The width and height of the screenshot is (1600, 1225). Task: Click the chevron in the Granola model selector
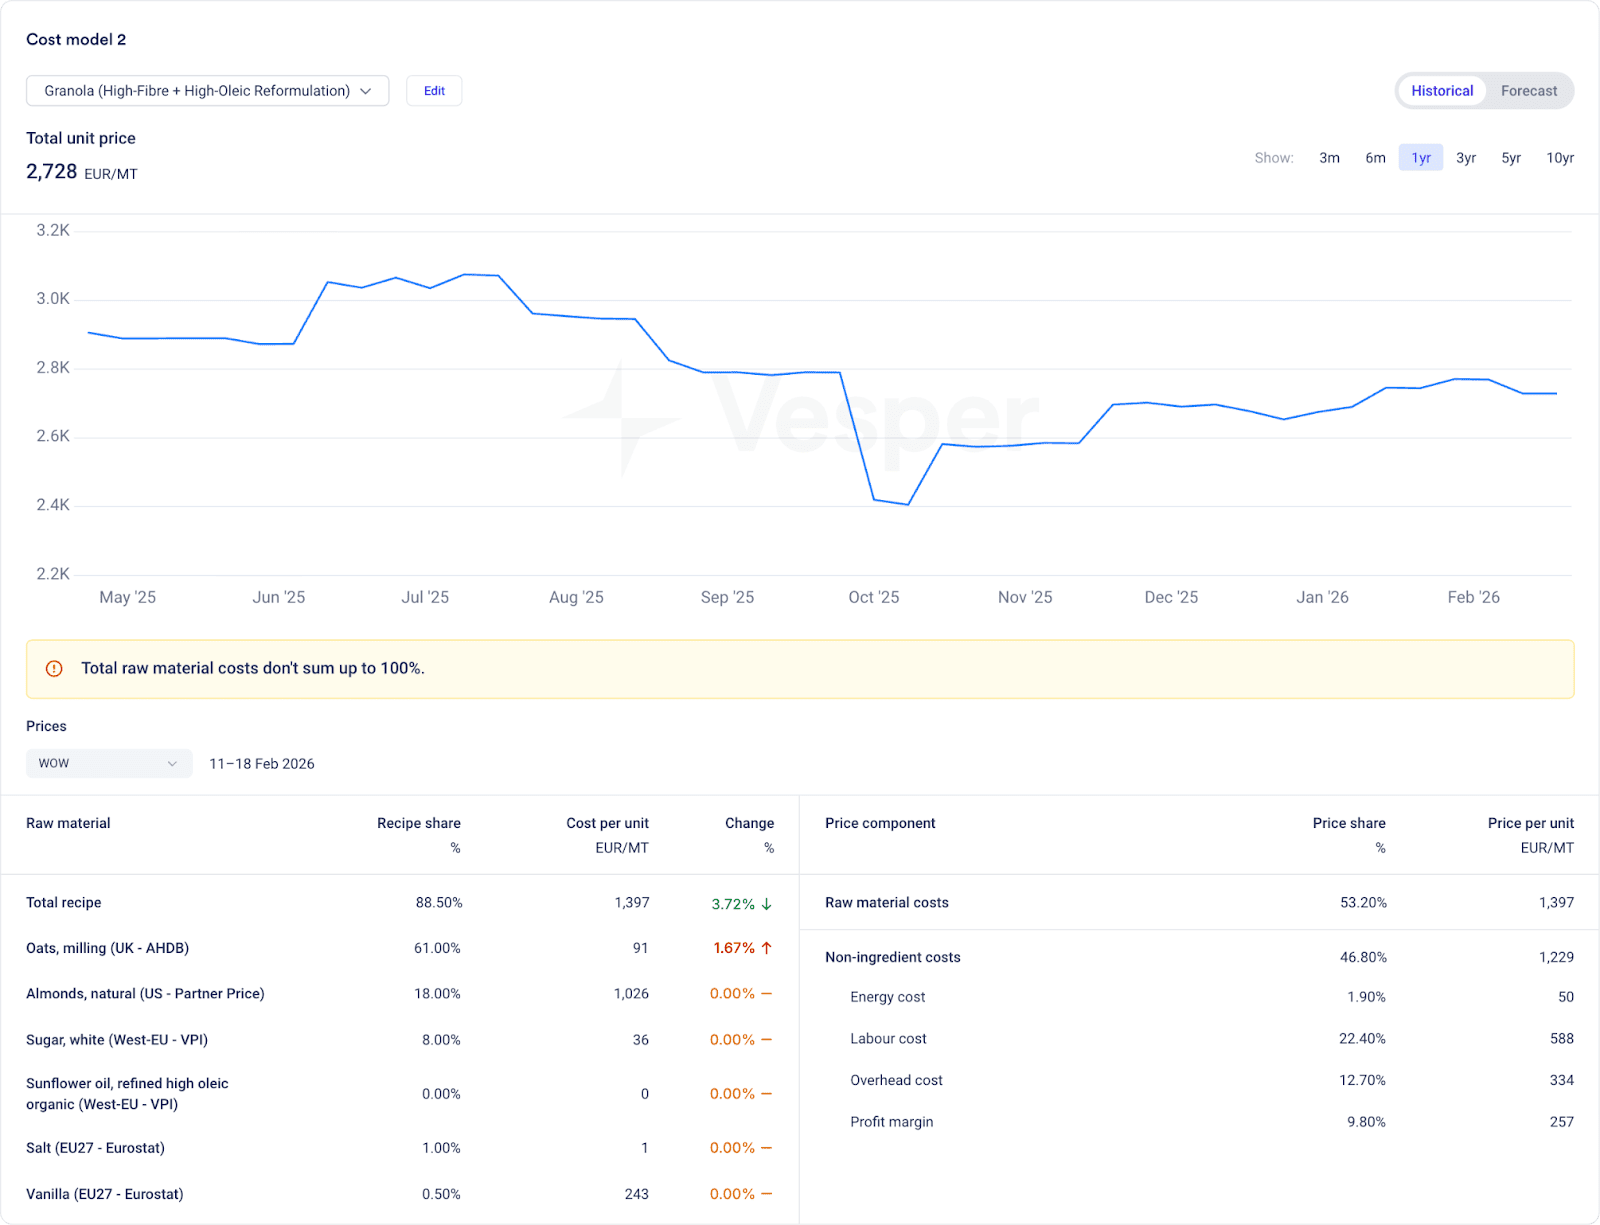pos(366,91)
